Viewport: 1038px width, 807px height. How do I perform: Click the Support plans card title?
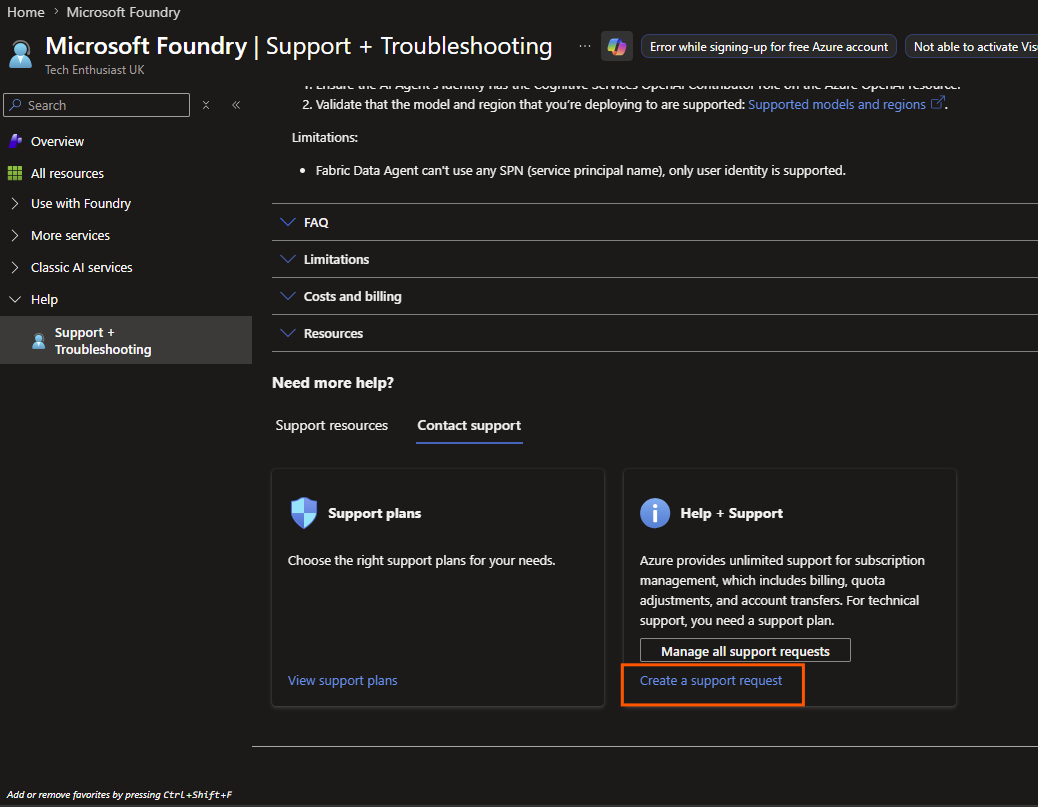[375, 513]
